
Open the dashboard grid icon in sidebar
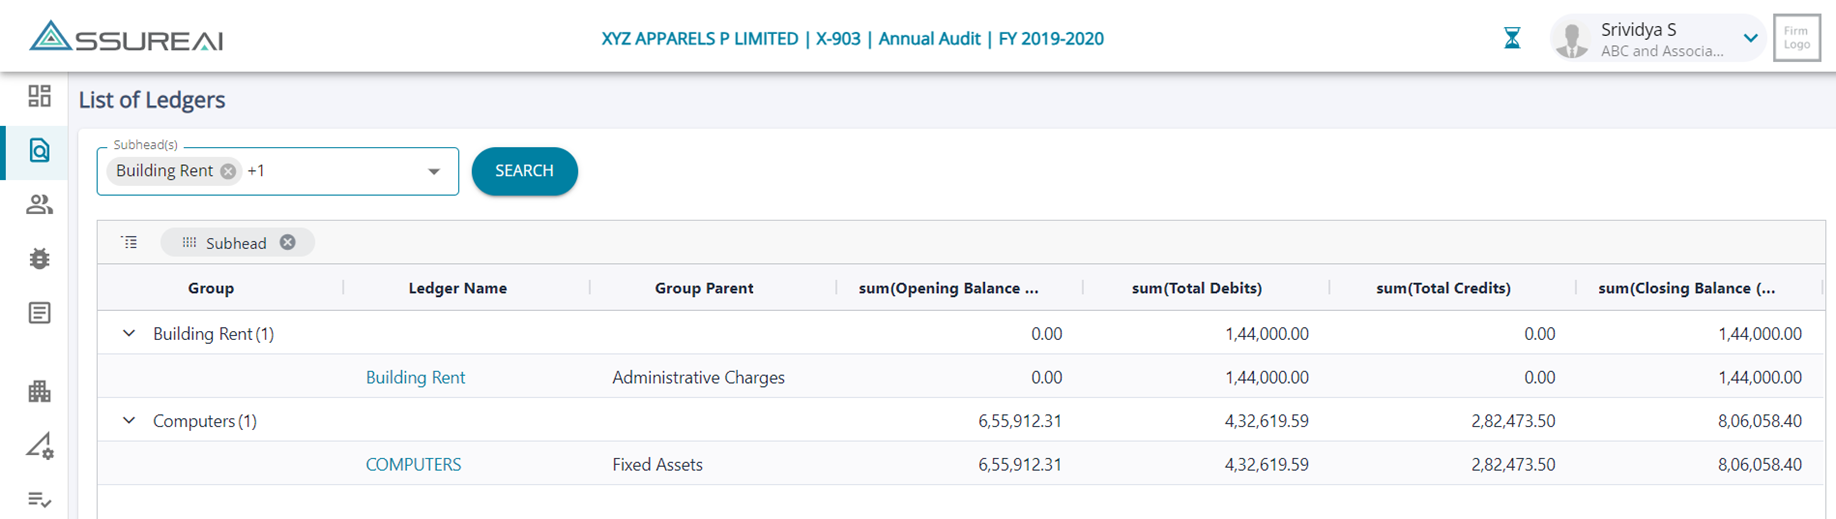pyautogui.click(x=39, y=96)
